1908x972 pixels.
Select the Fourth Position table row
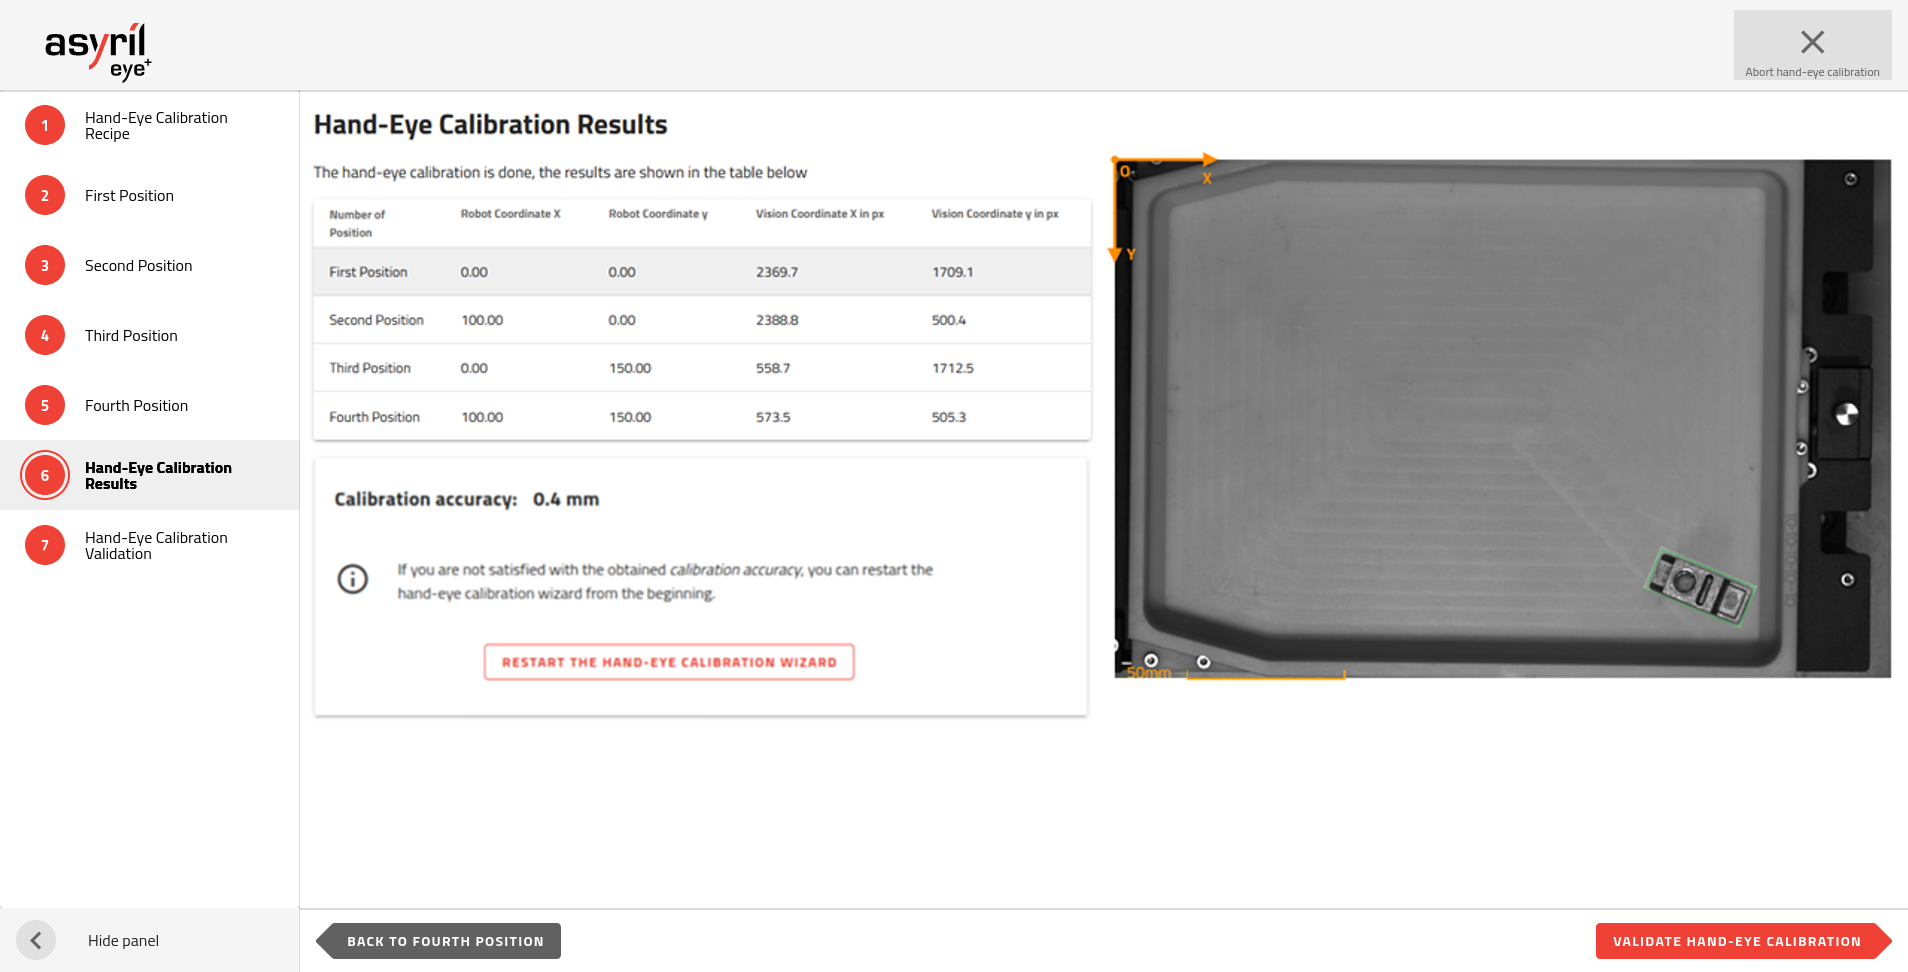point(701,417)
